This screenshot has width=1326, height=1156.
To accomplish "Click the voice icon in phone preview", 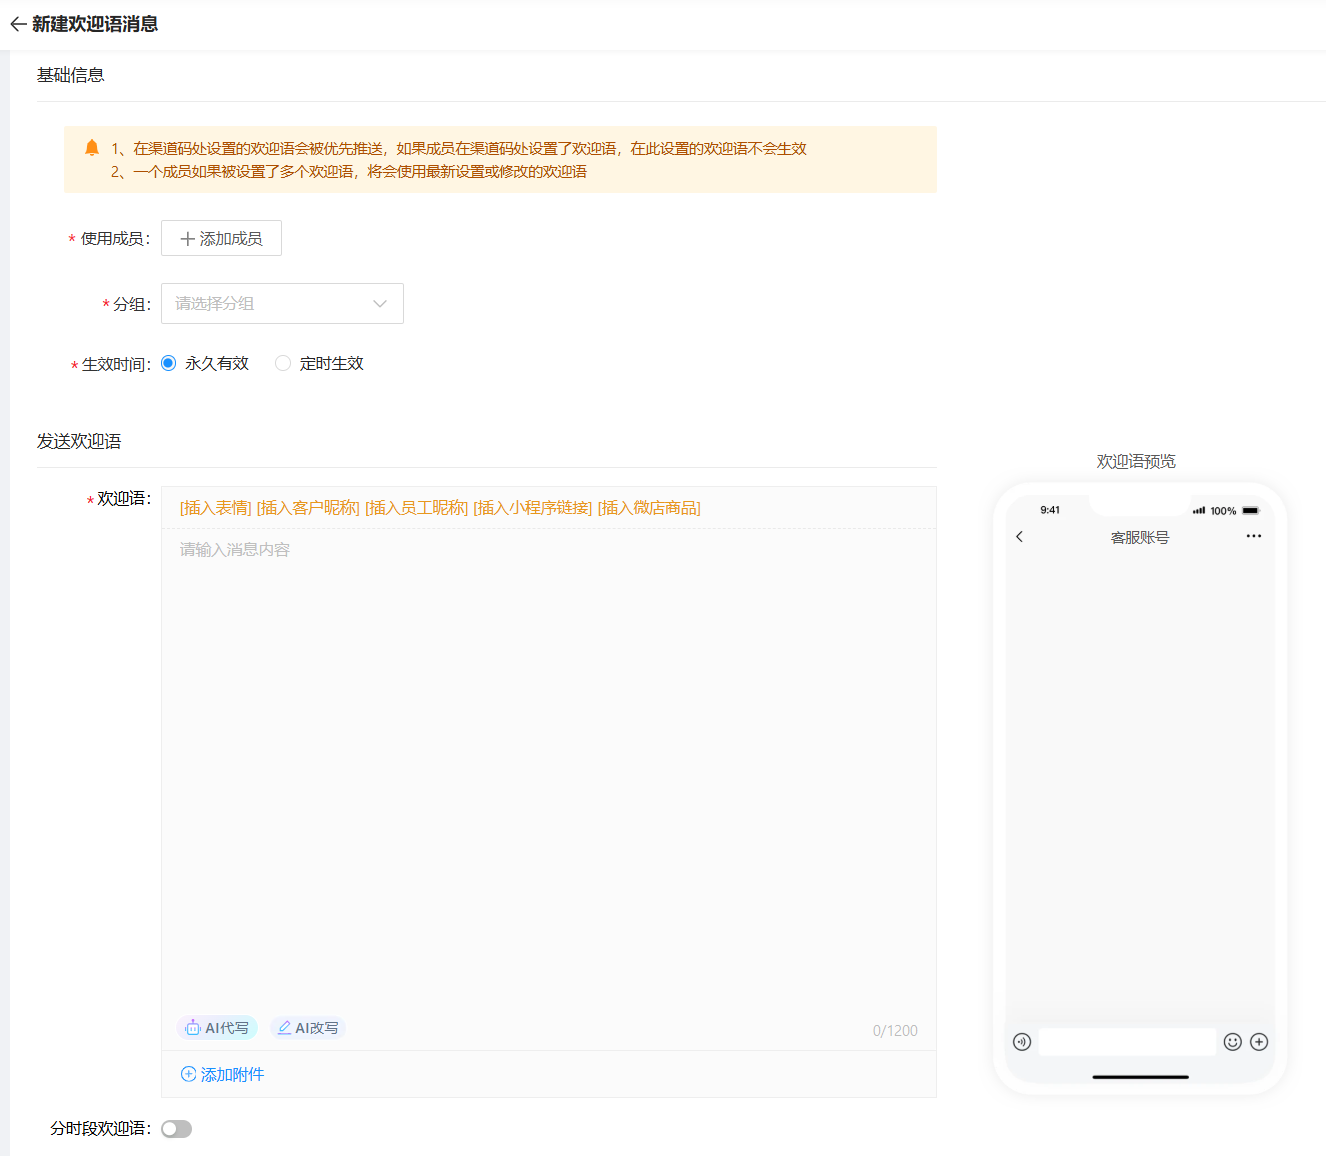I will [x=1021, y=1042].
